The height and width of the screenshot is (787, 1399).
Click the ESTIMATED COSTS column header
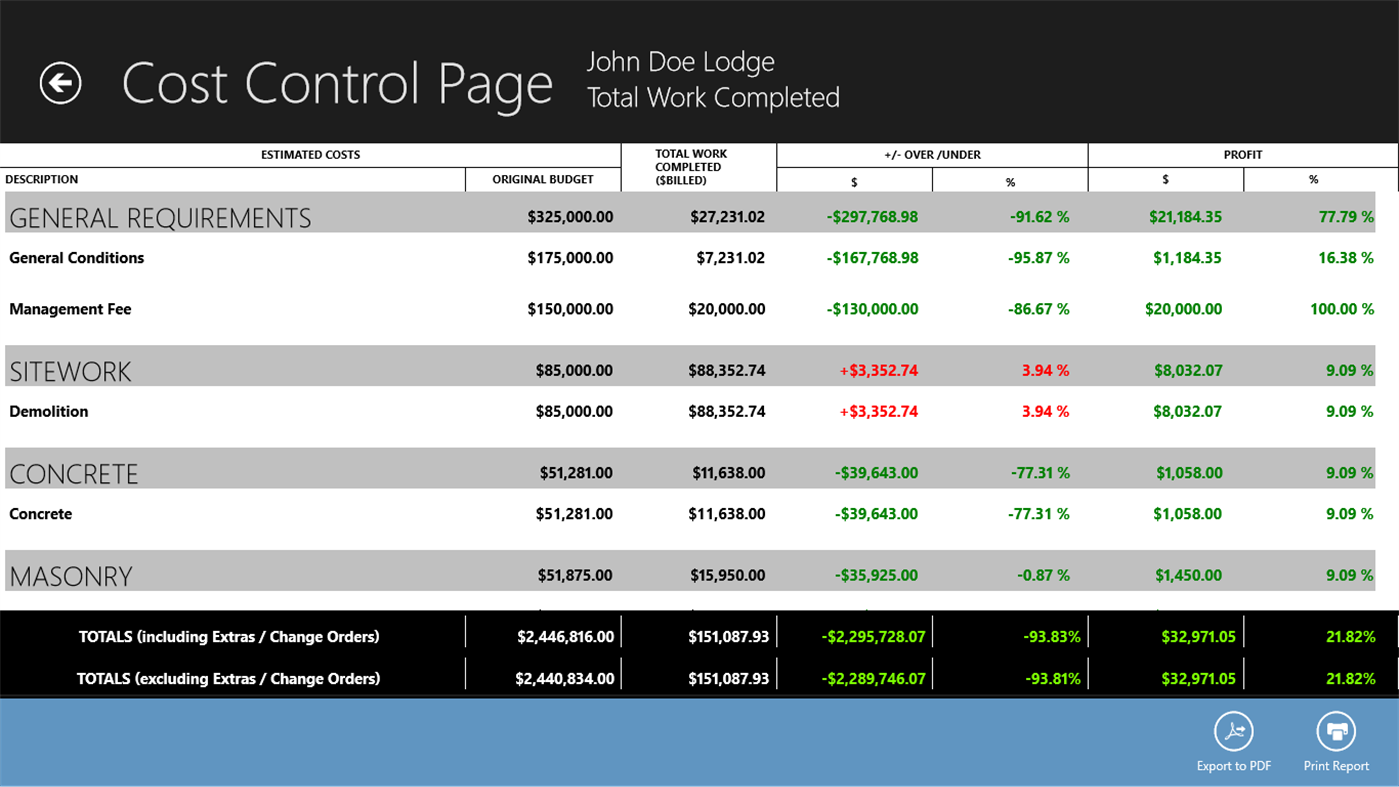tap(308, 154)
